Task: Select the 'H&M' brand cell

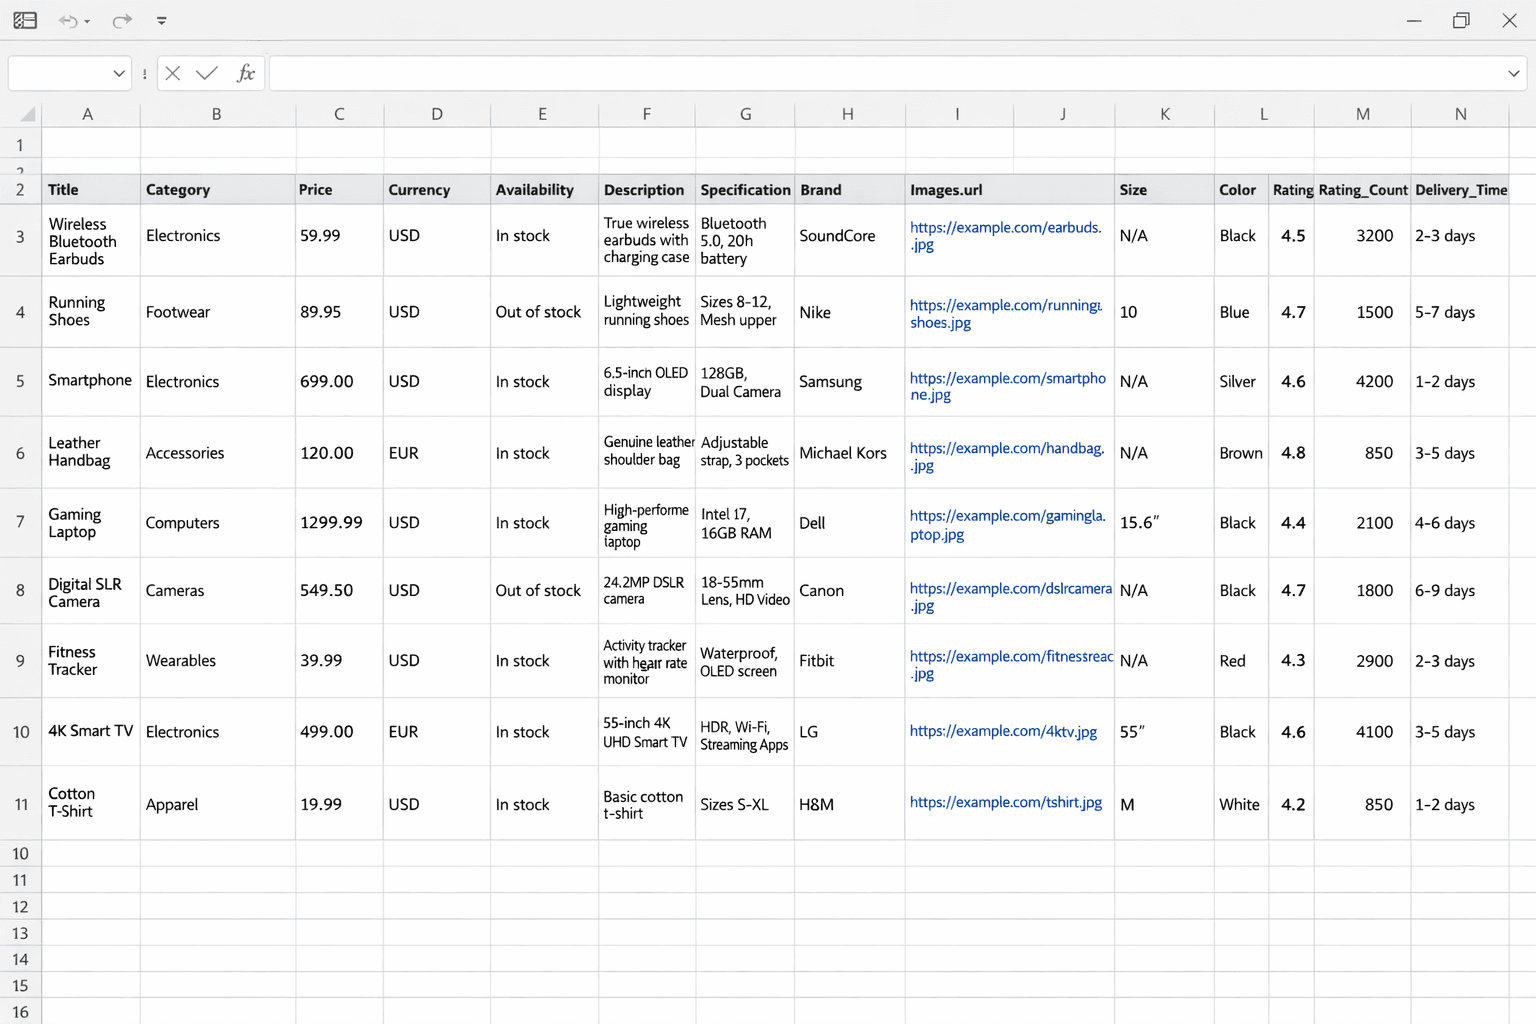Action: click(x=850, y=804)
